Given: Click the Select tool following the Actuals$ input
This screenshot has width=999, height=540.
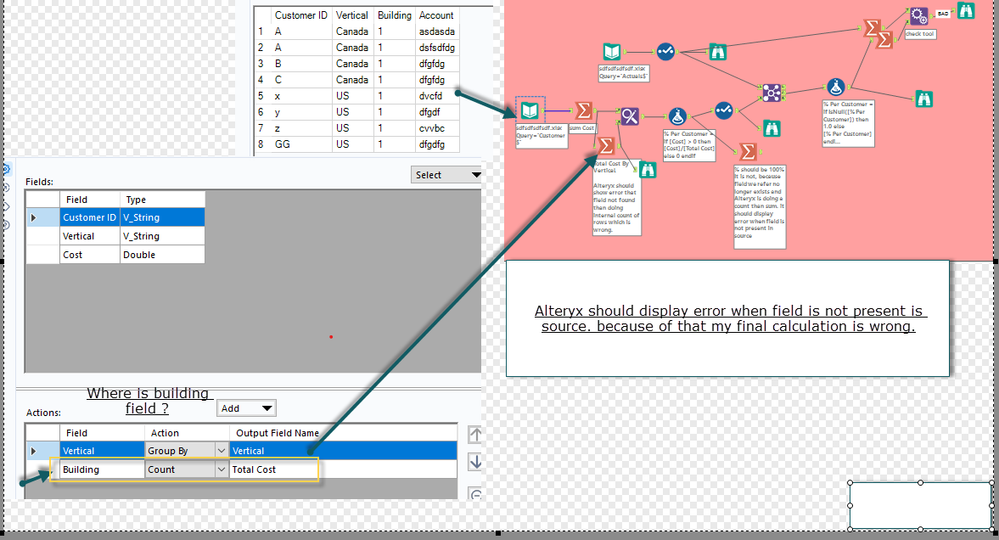Looking at the screenshot, I should coord(666,51).
